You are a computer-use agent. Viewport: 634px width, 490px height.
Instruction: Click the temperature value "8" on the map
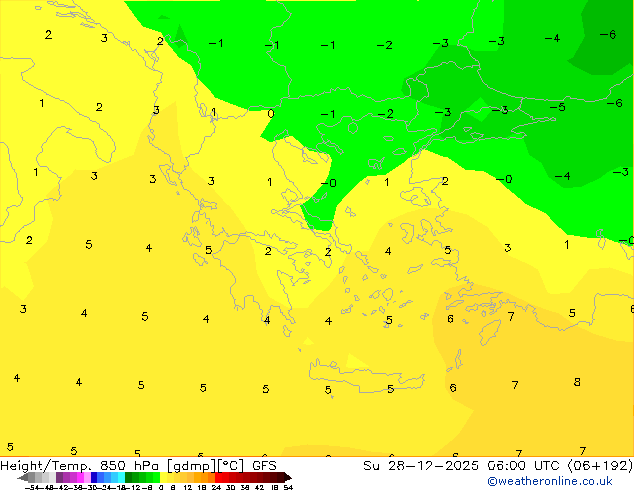coord(577,382)
